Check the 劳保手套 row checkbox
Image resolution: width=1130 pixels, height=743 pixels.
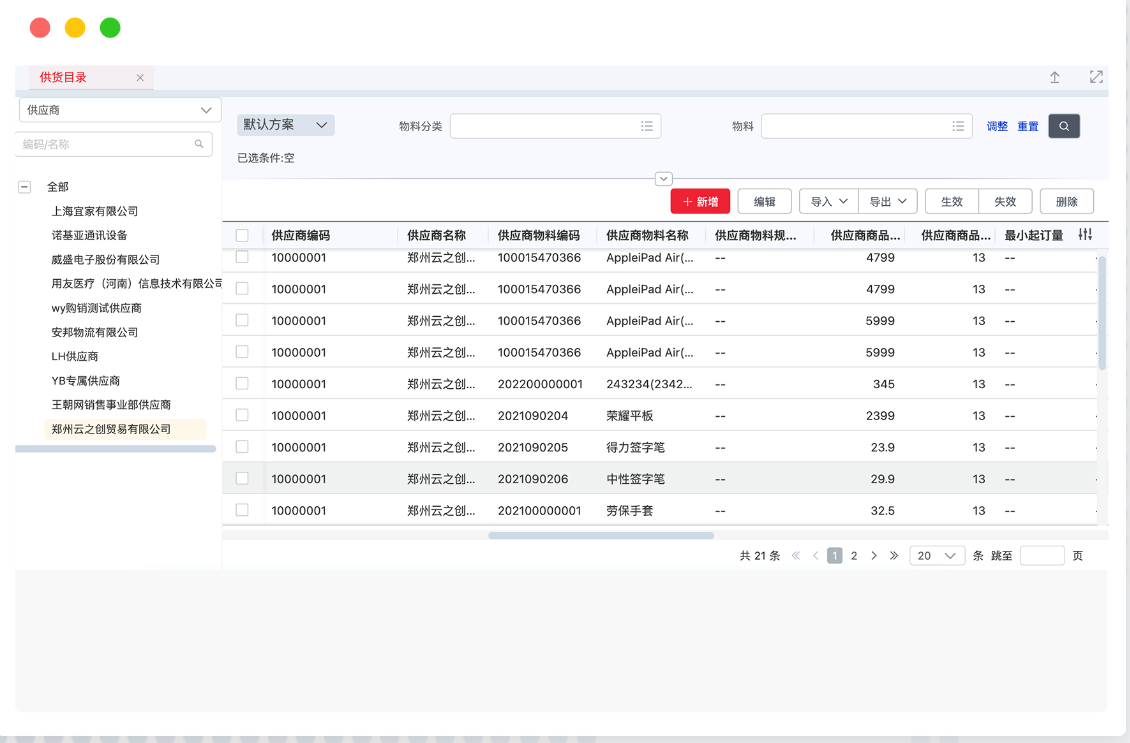click(242, 510)
